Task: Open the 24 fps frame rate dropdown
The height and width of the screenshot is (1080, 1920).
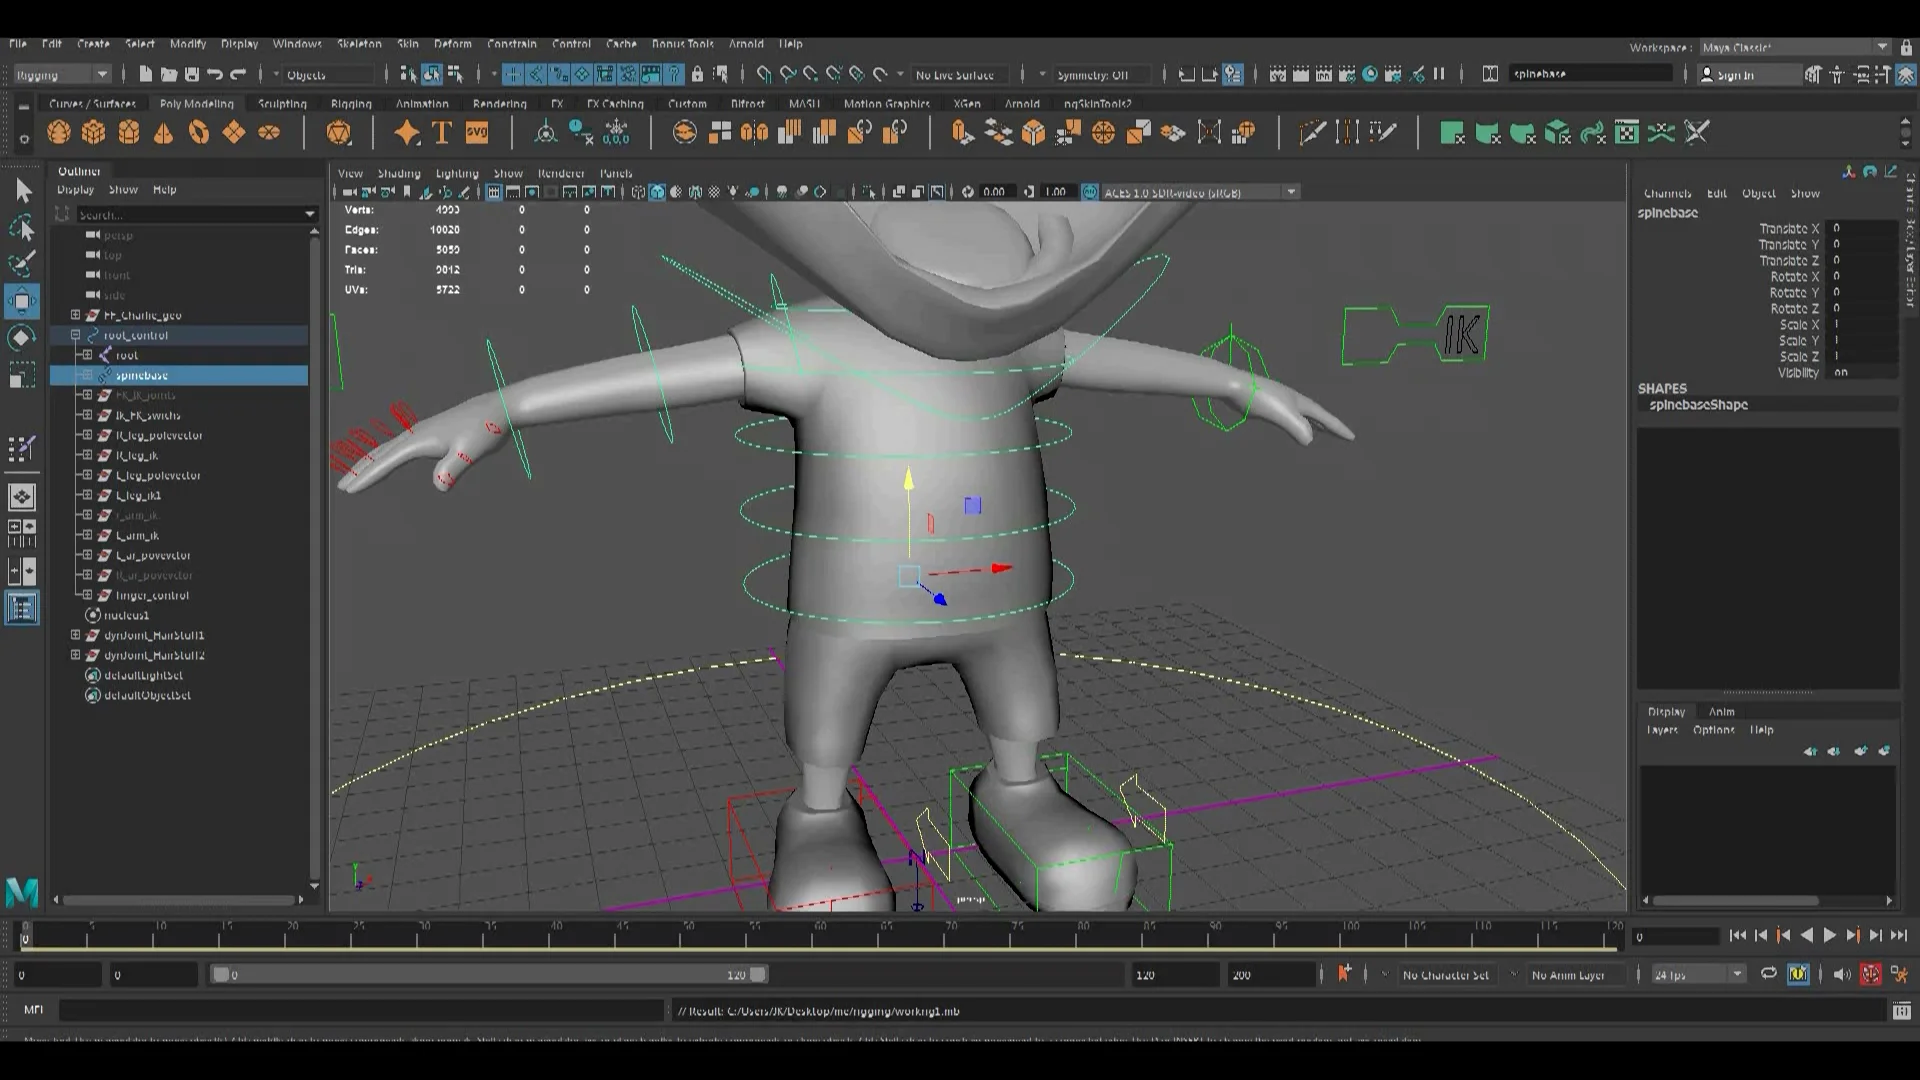Action: 1697,974
